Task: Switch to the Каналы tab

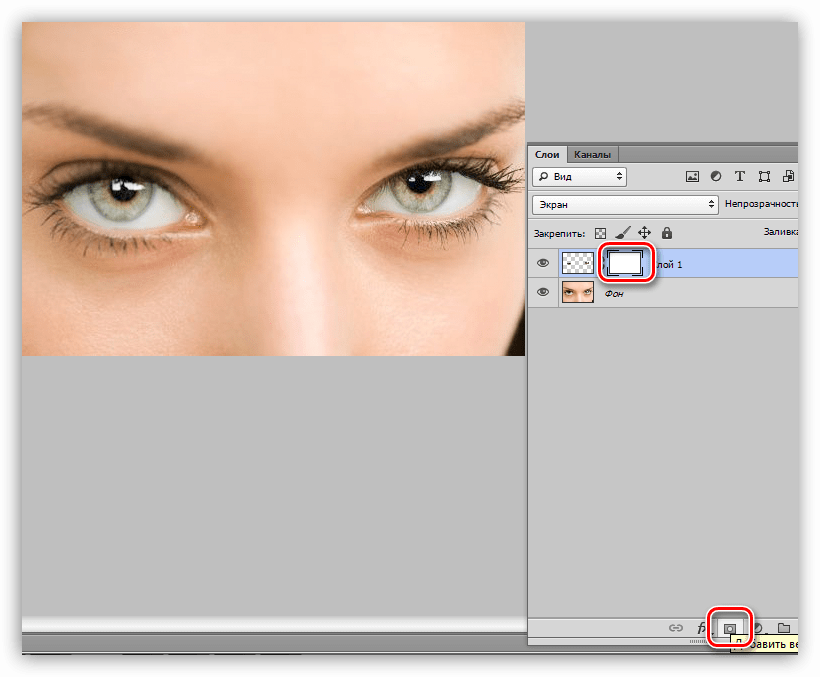Action: 592,155
